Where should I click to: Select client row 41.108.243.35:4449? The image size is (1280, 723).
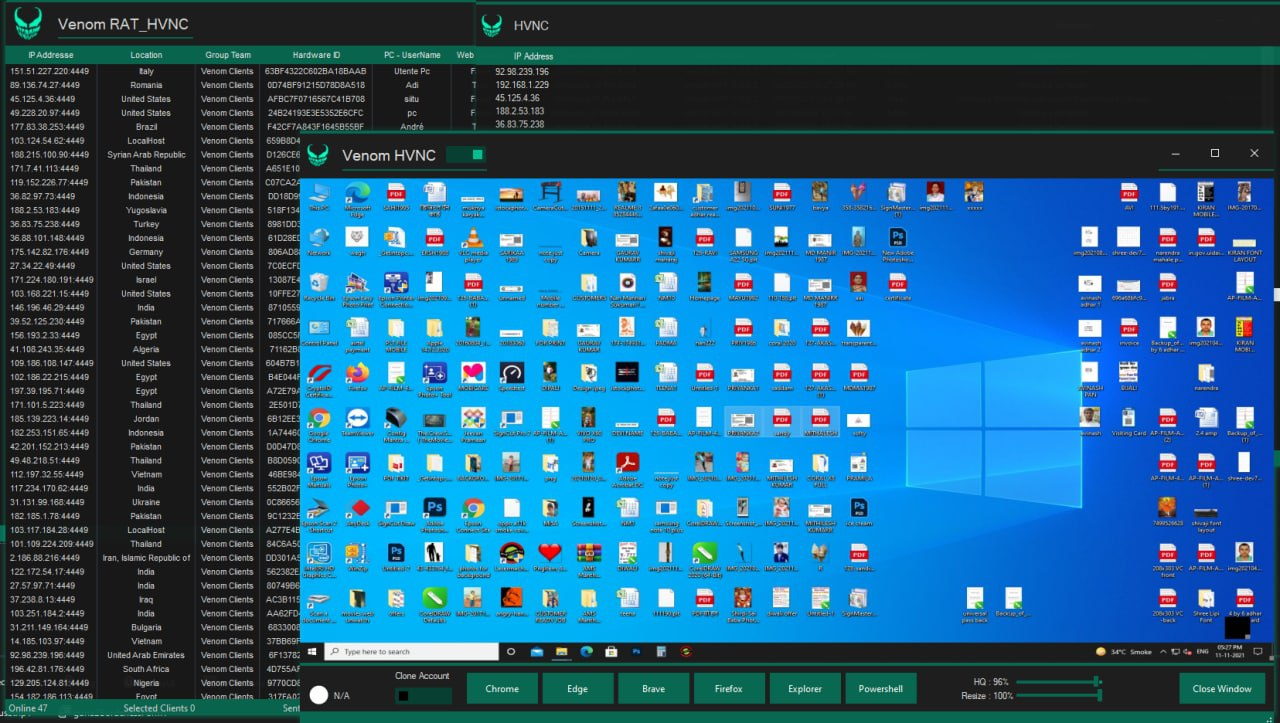tap(153, 349)
